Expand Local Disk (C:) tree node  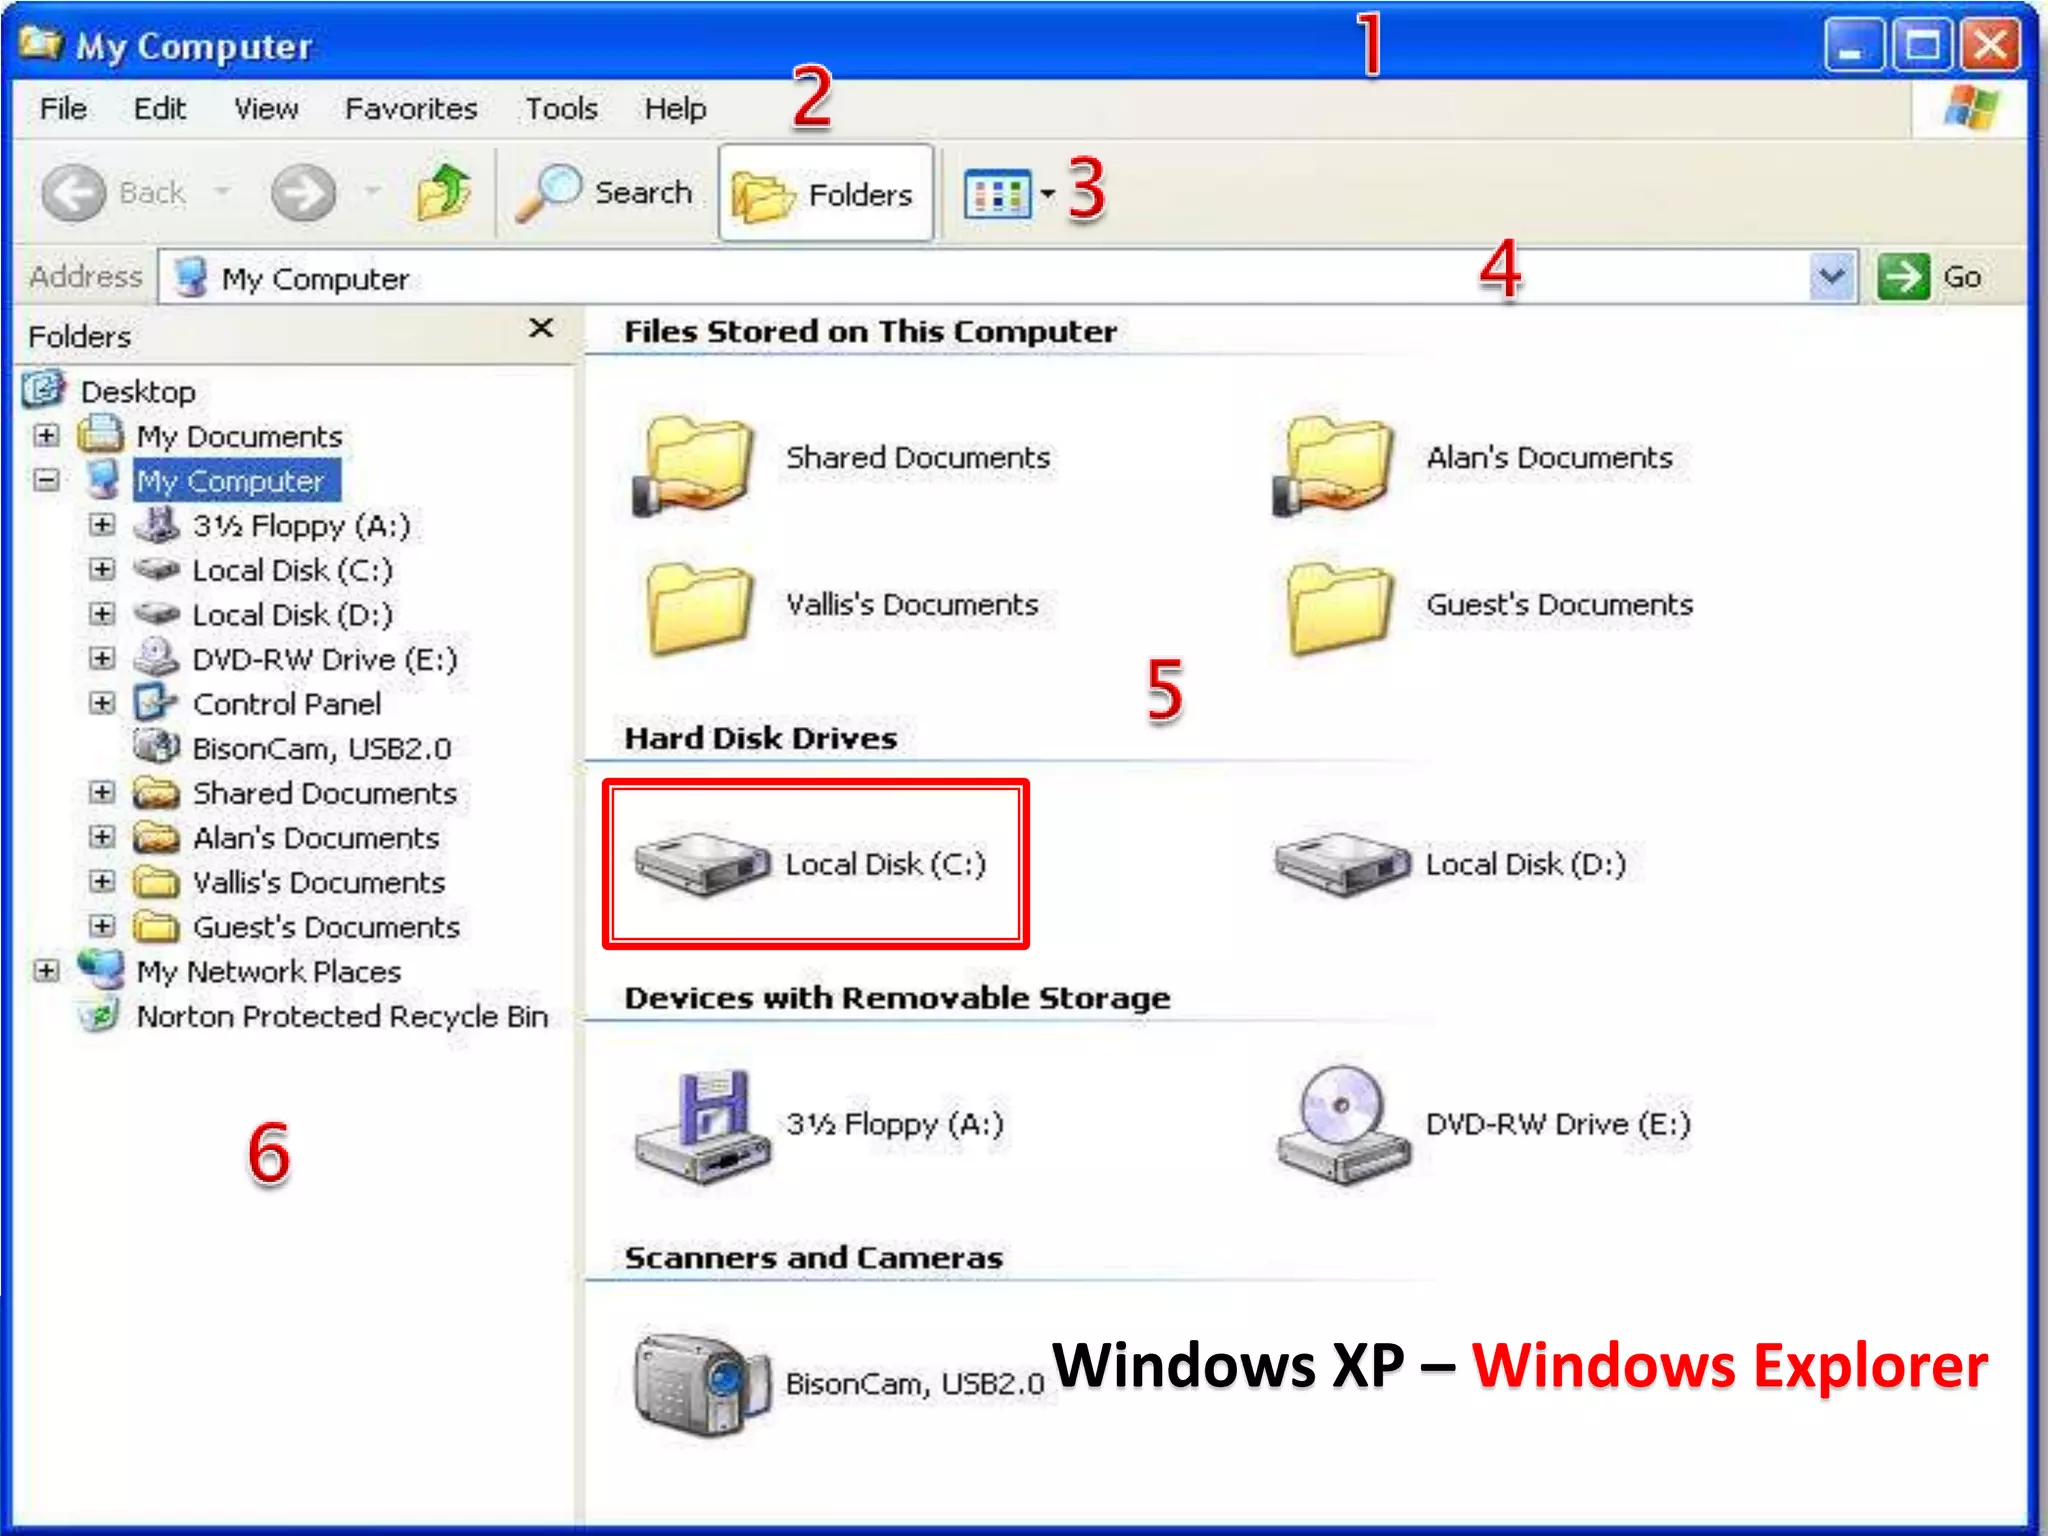pos(102,569)
